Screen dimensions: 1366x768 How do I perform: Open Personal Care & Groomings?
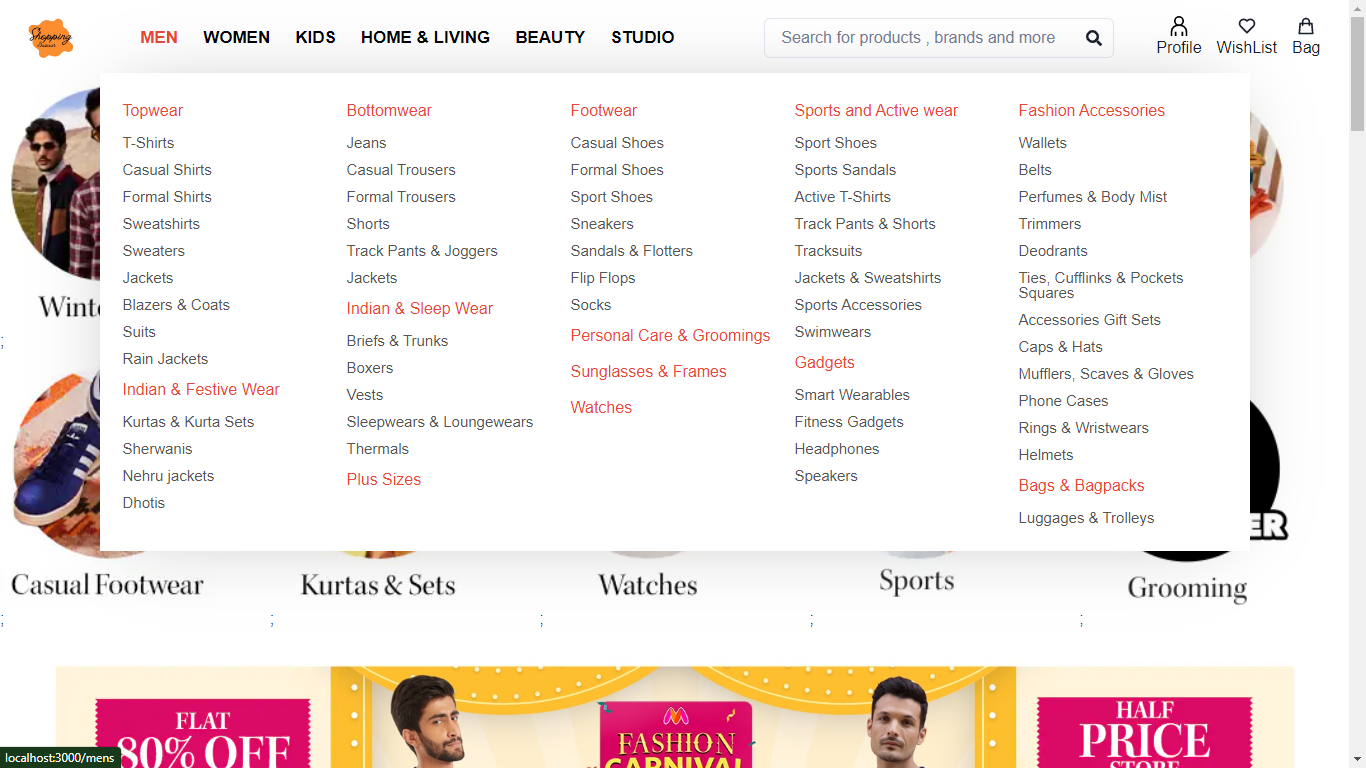tap(670, 336)
